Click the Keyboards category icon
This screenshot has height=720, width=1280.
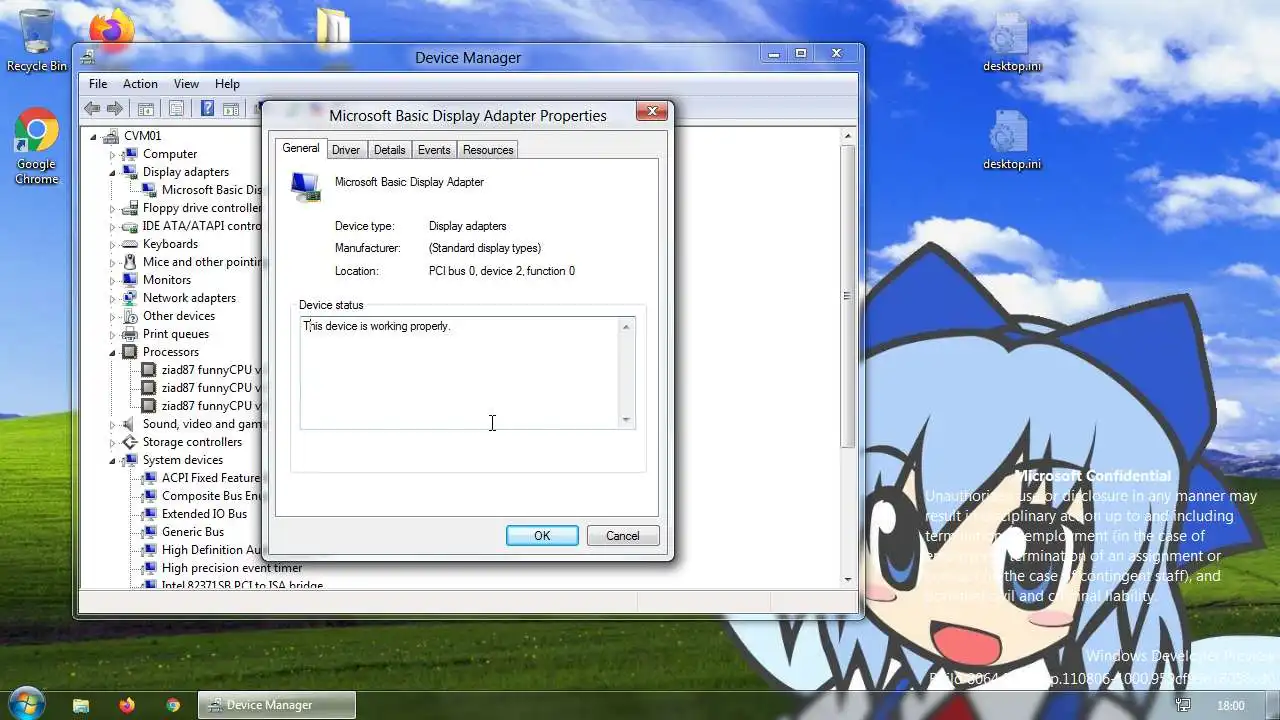tap(129, 244)
